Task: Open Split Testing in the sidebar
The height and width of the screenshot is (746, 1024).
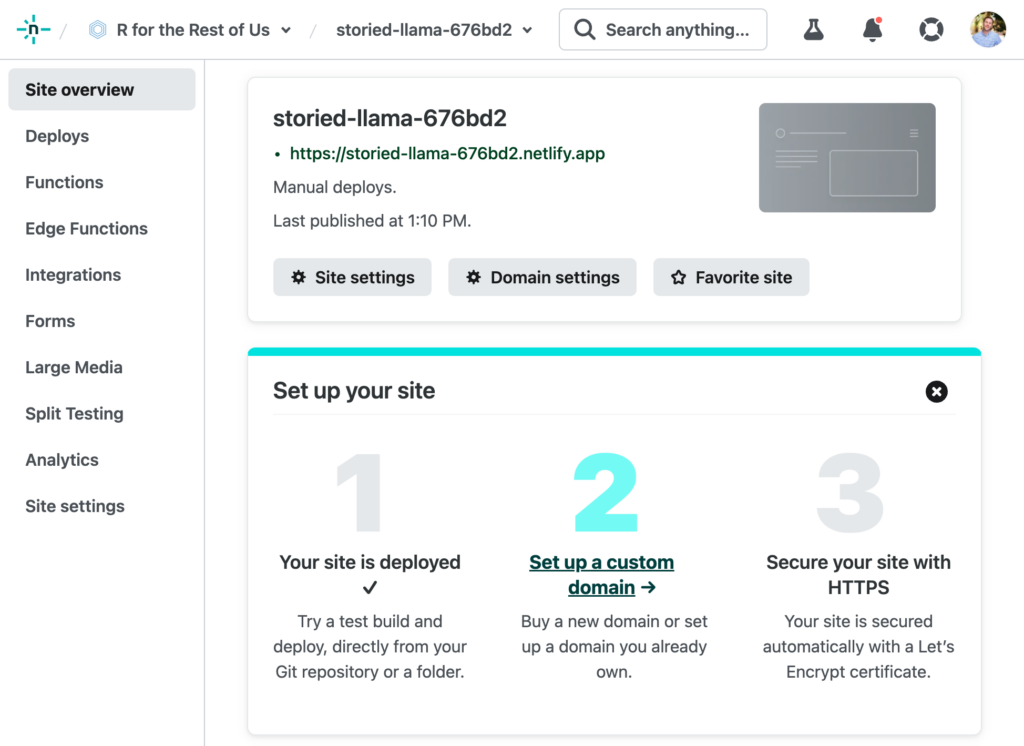Action: click(x=74, y=414)
